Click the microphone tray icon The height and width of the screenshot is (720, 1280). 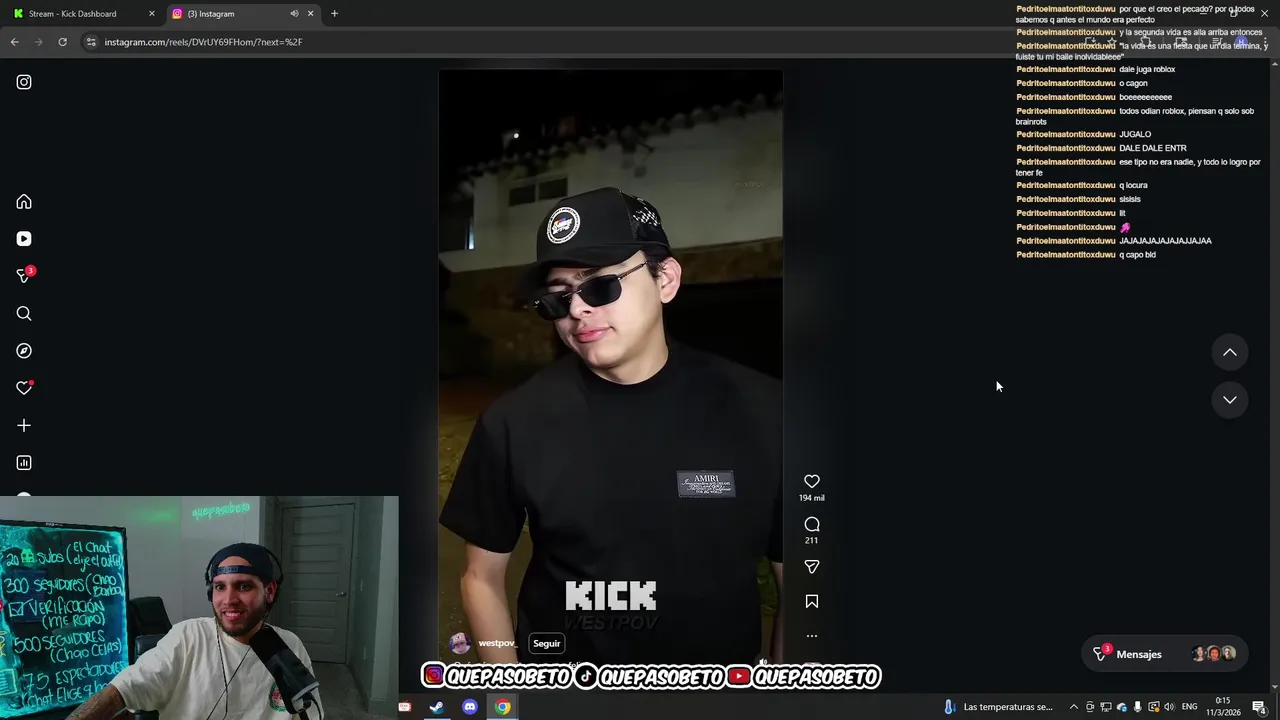(x=1138, y=707)
